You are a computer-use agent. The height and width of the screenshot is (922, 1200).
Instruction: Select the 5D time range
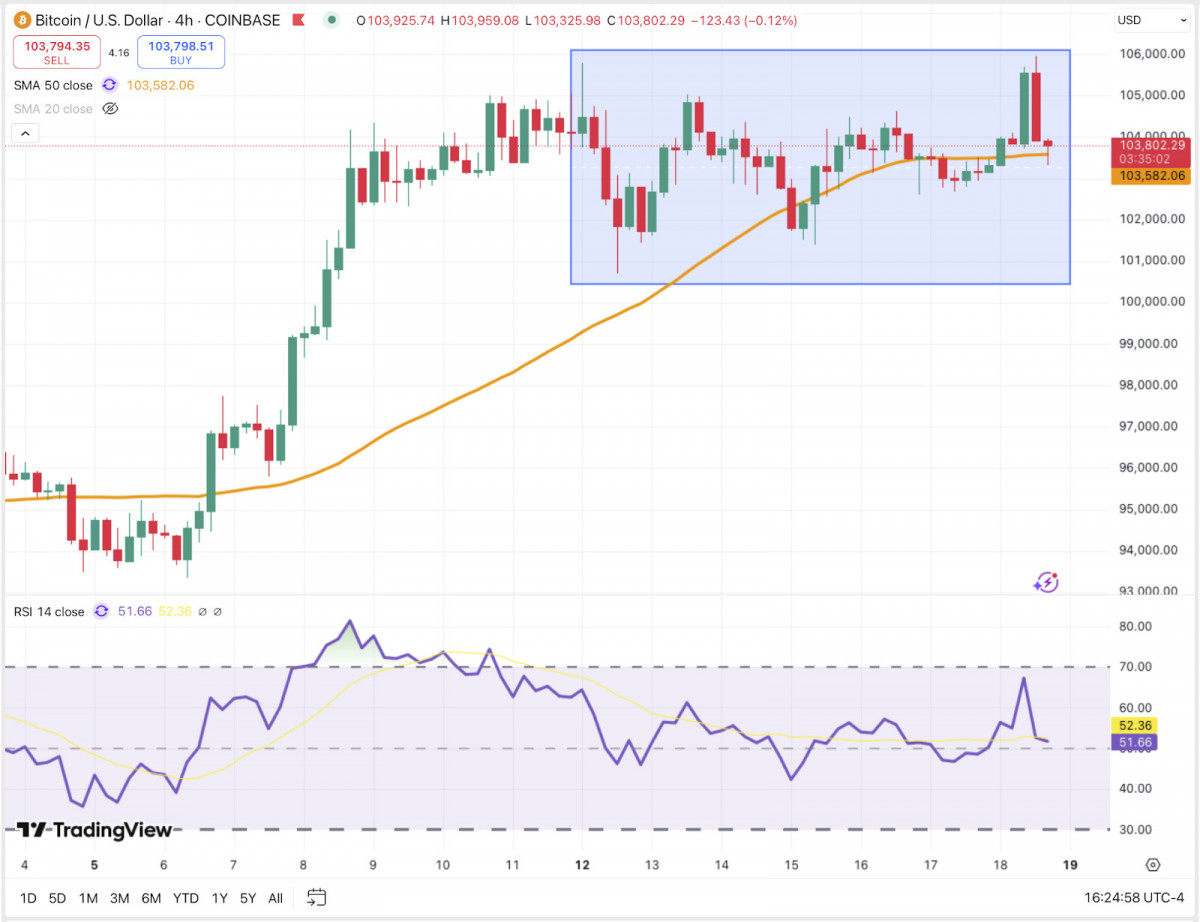tap(58, 898)
